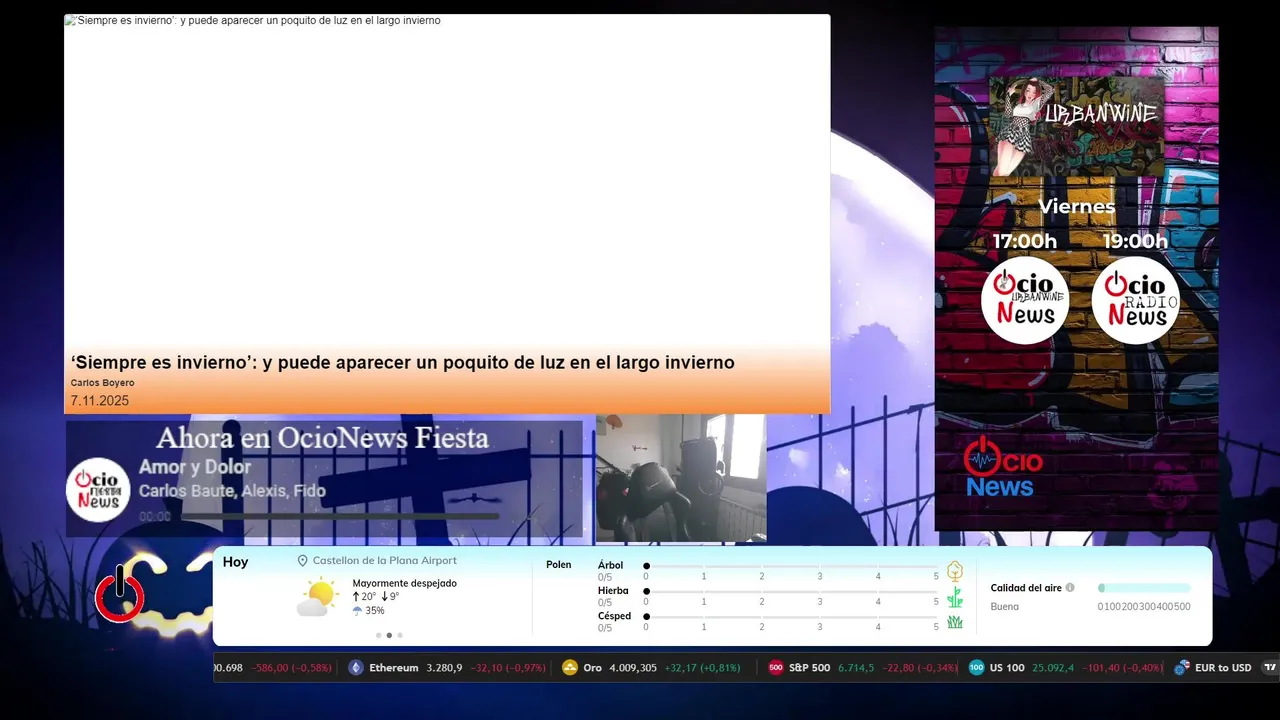1280x720 pixels.
Task: Click the Ethereum price 3.280,9
Action: [444, 668]
